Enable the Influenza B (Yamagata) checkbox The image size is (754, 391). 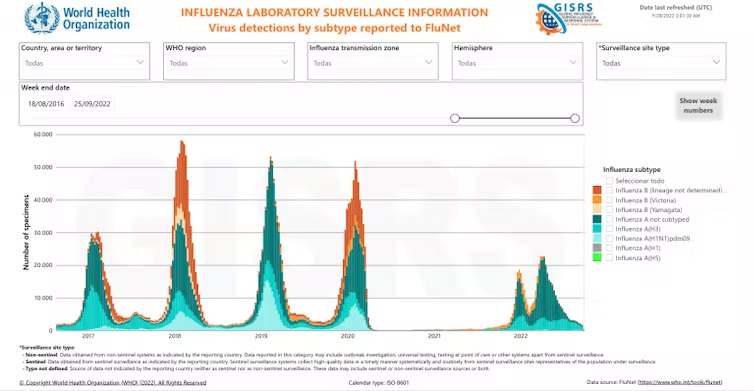[609, 210]
